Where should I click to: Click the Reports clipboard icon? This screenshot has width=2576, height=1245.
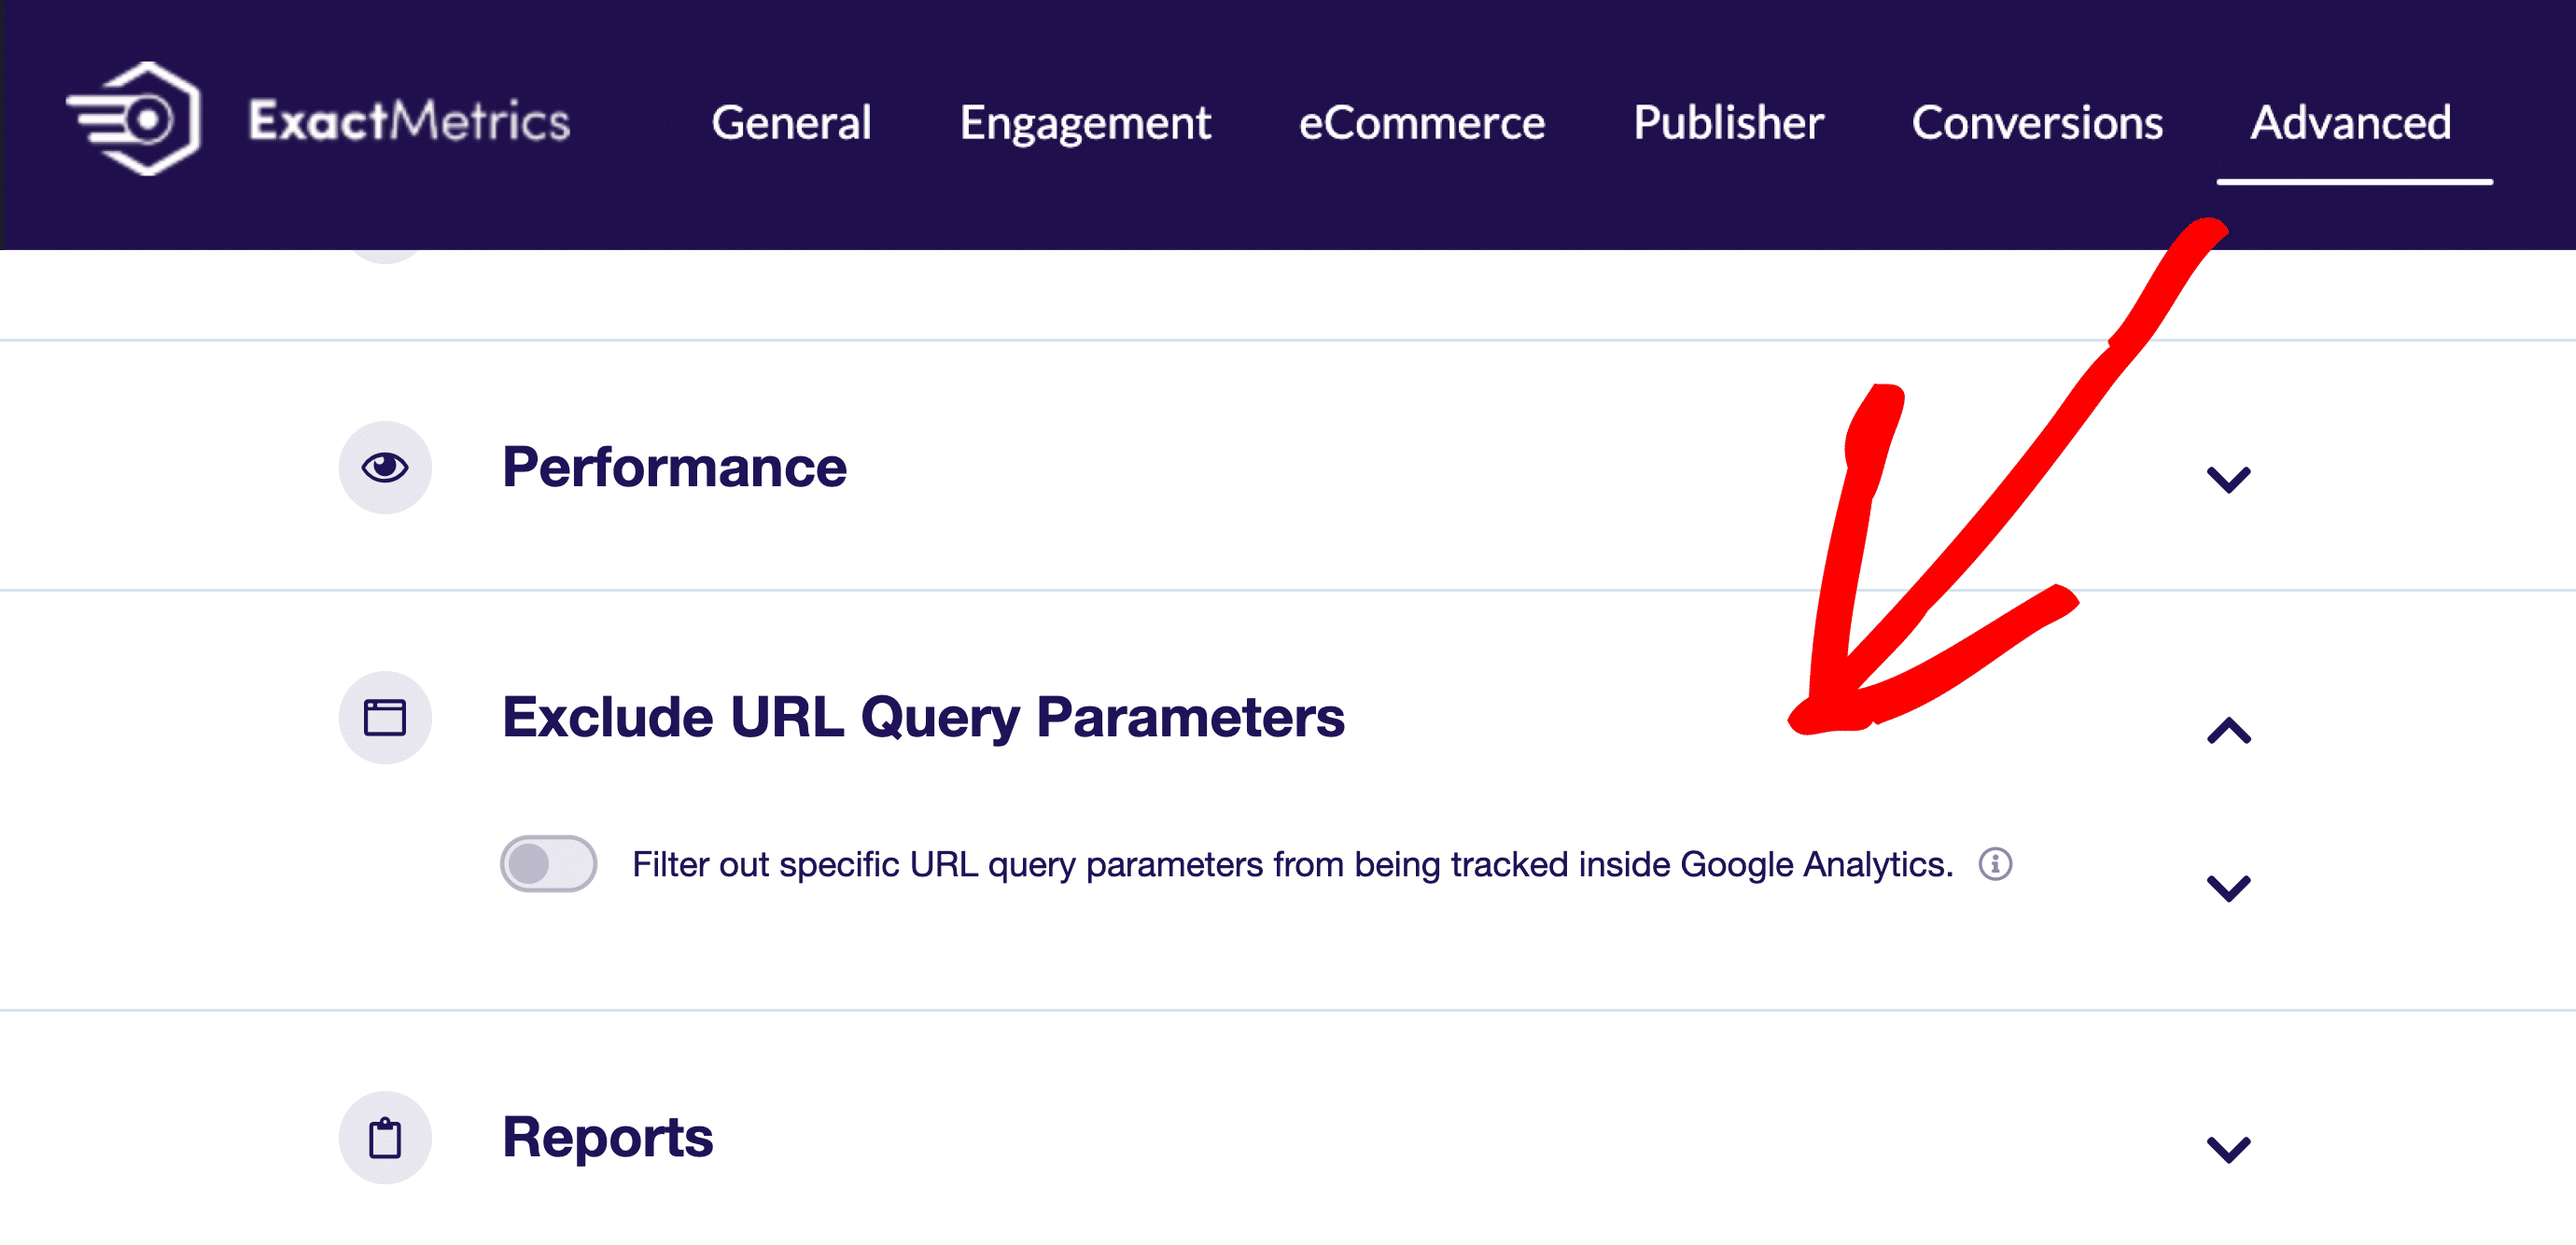(x=385, y=1137)
